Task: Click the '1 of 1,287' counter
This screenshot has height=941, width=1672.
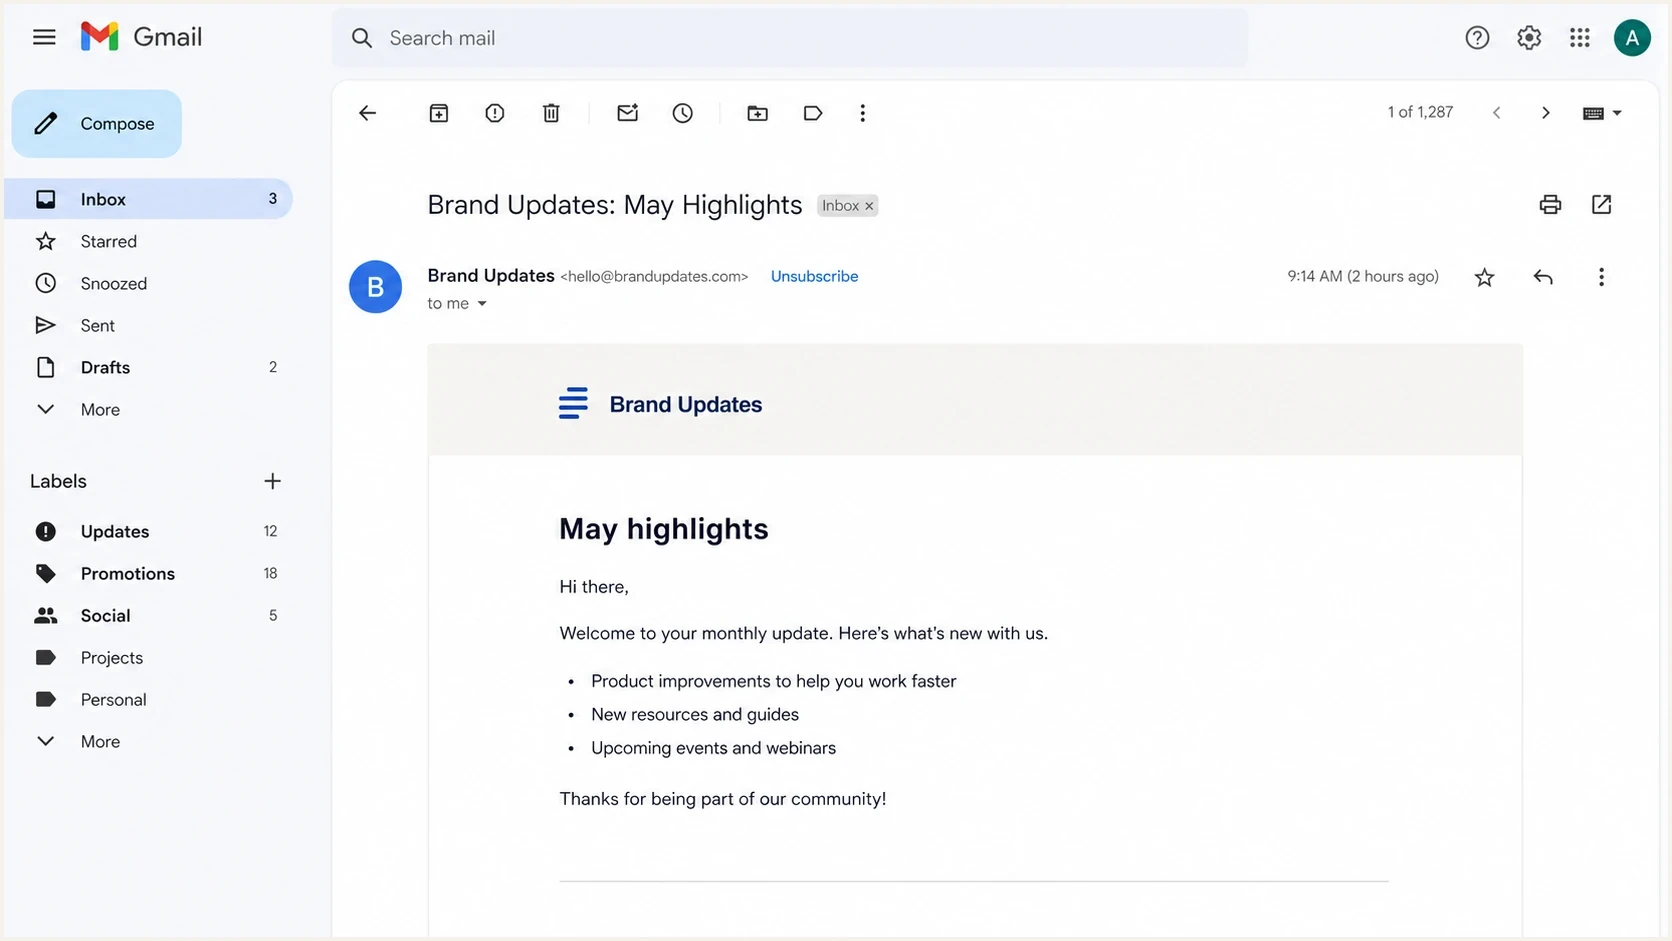Action: [1420, 112]
